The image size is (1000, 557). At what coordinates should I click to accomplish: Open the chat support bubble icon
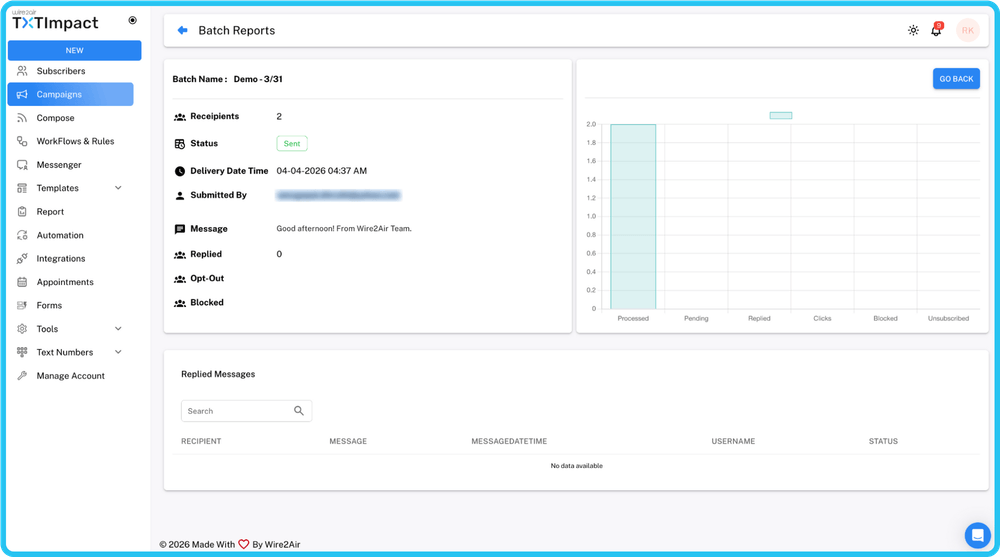click(x=977, y=535)
